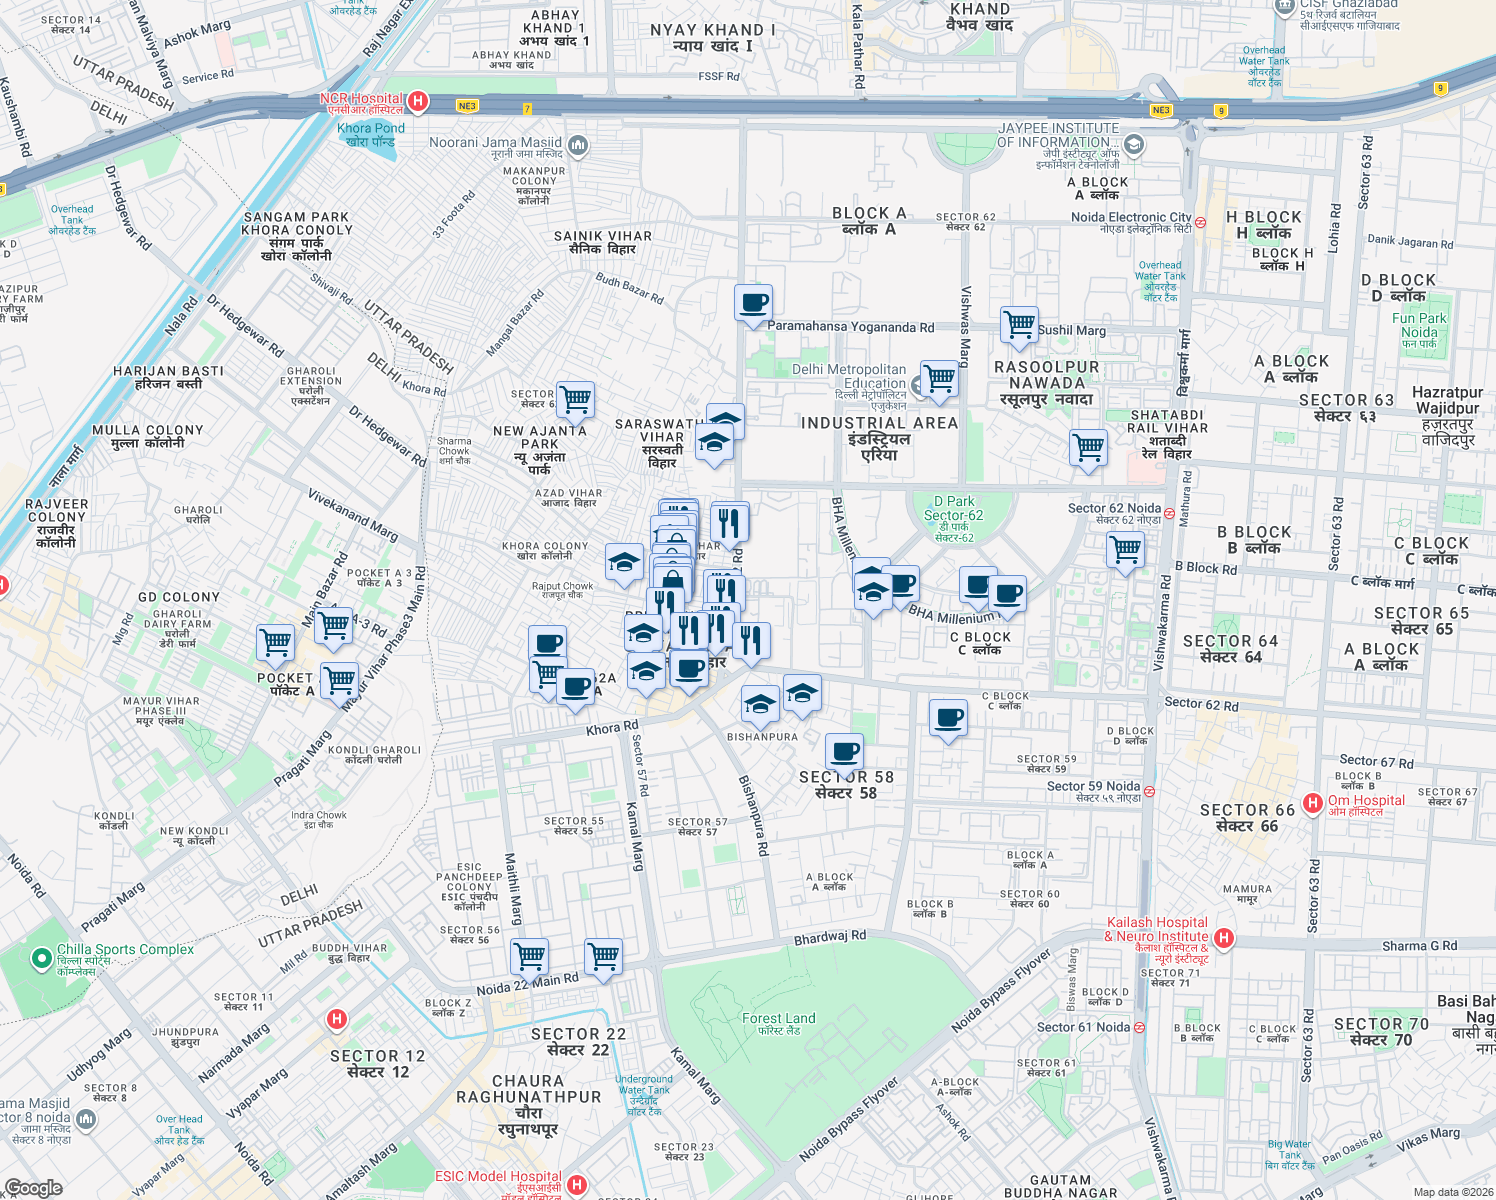The image size is (1496, 1200).
Task: Open the shopping cart icon near Noida 22 Main Rd
Action: pos(528,955)
